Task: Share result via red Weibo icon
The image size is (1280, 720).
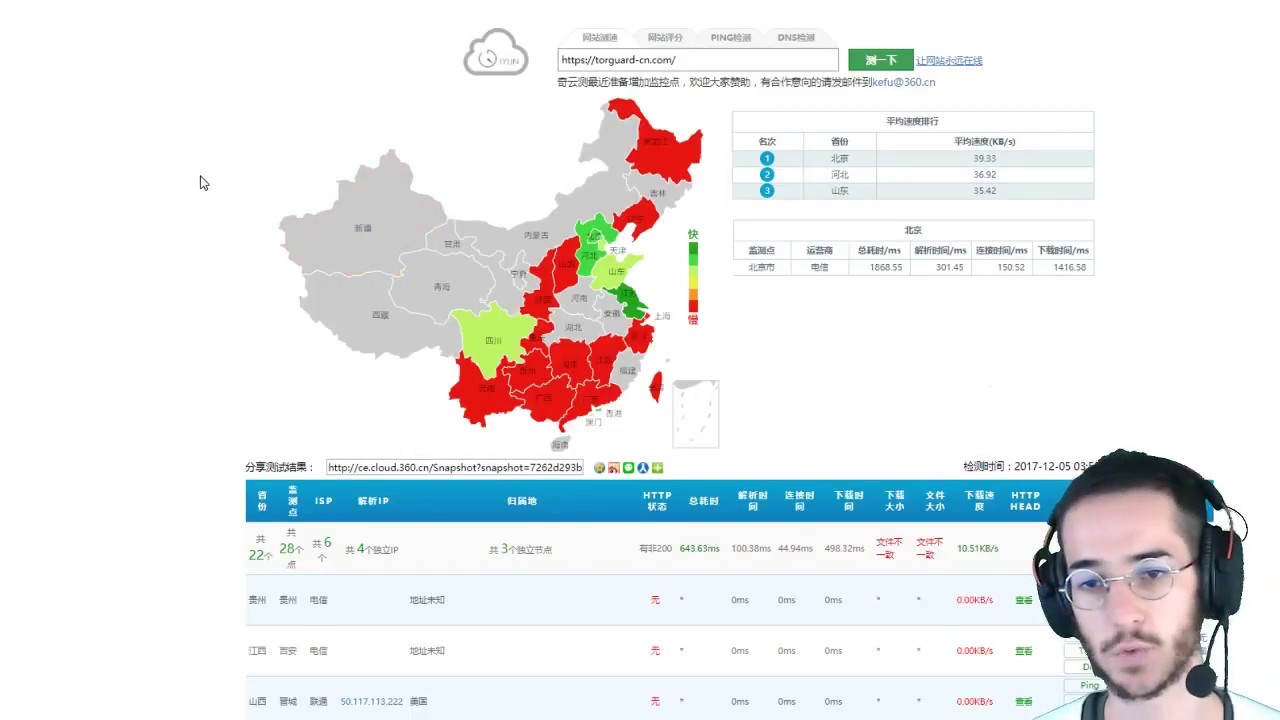Action: [614, 467]
